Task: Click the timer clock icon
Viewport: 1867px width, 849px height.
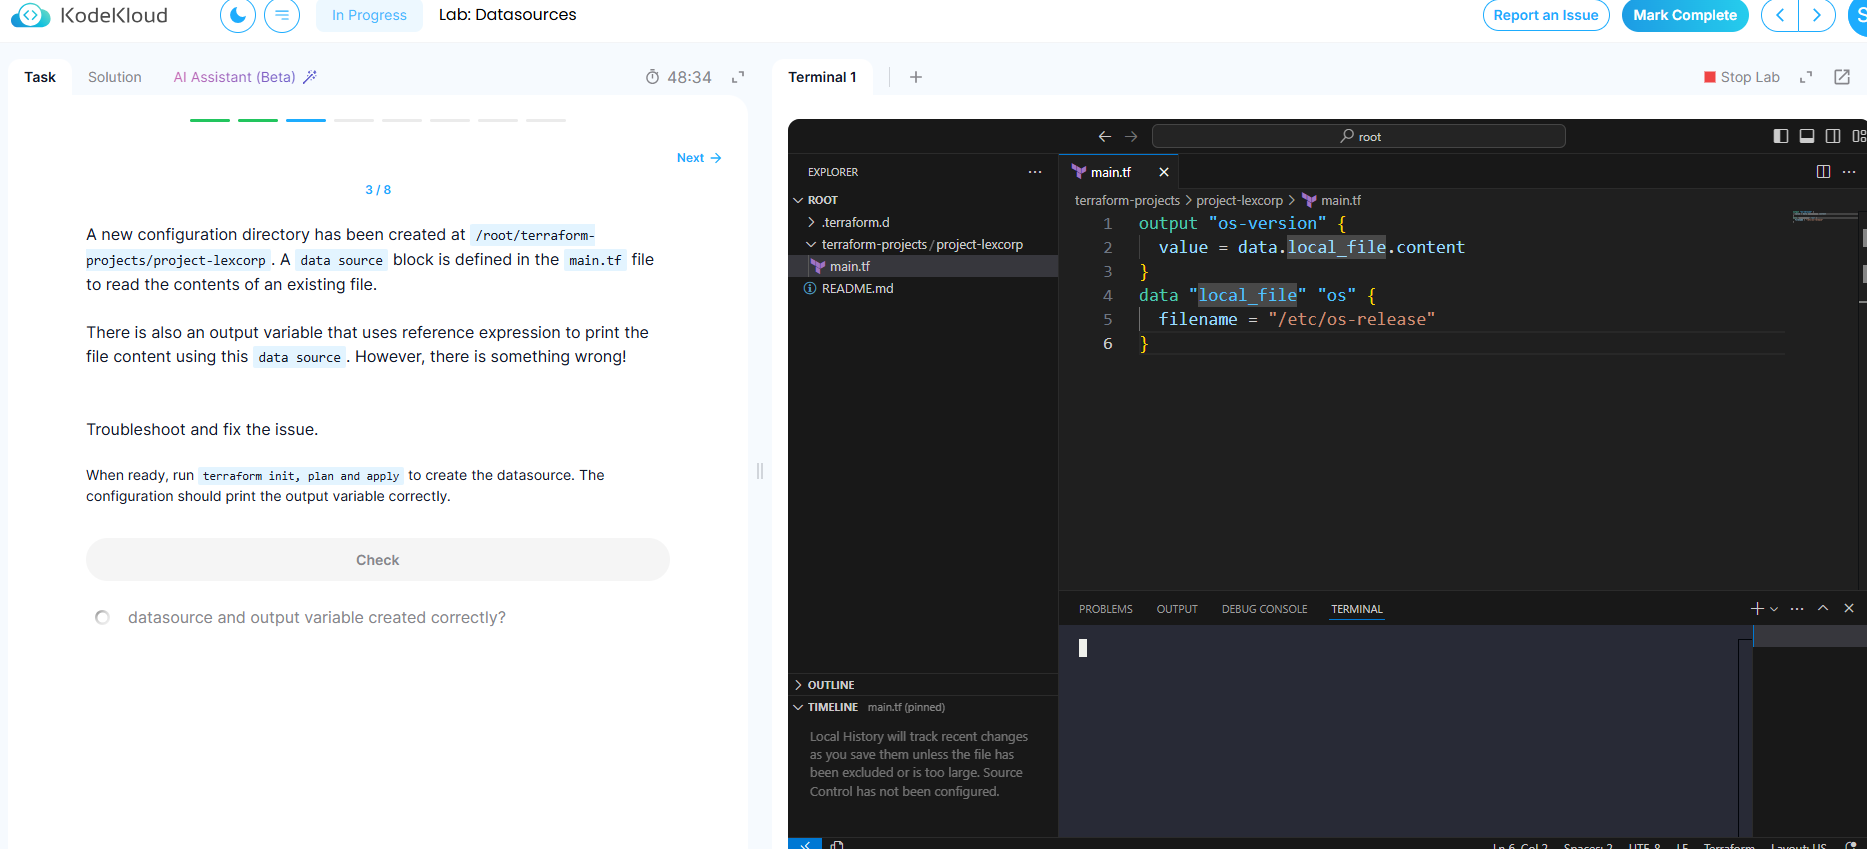Action: click(652, 77)
